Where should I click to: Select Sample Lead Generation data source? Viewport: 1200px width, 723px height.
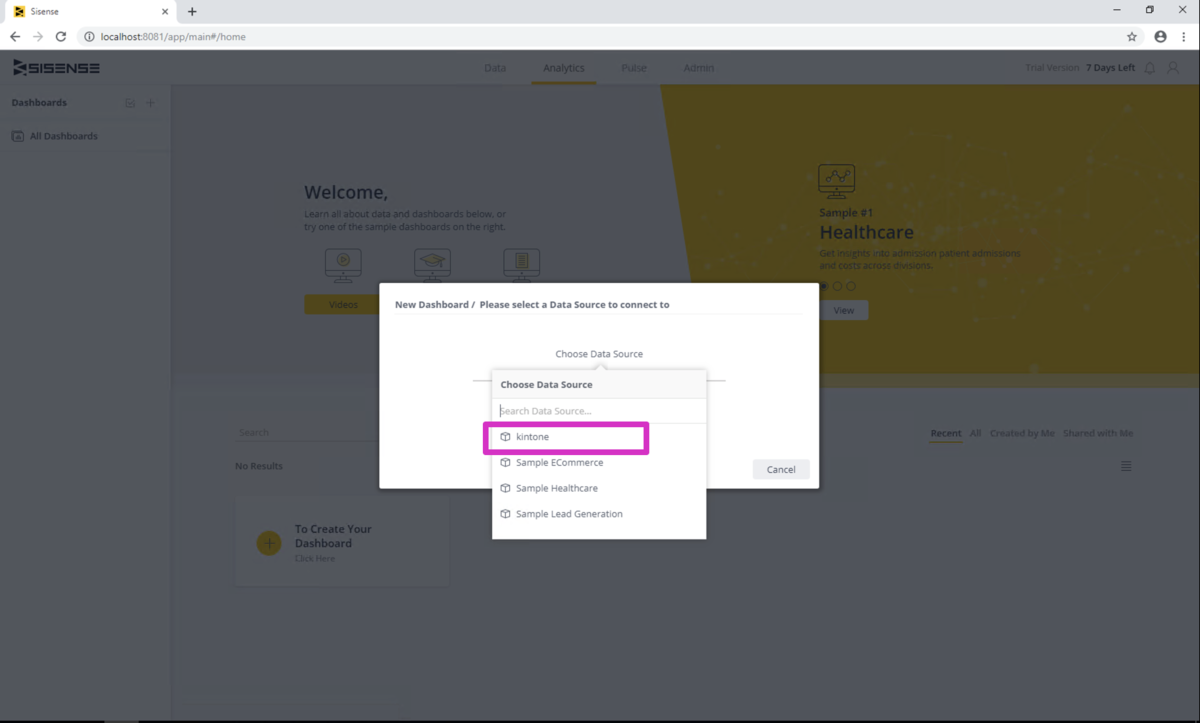599,514
